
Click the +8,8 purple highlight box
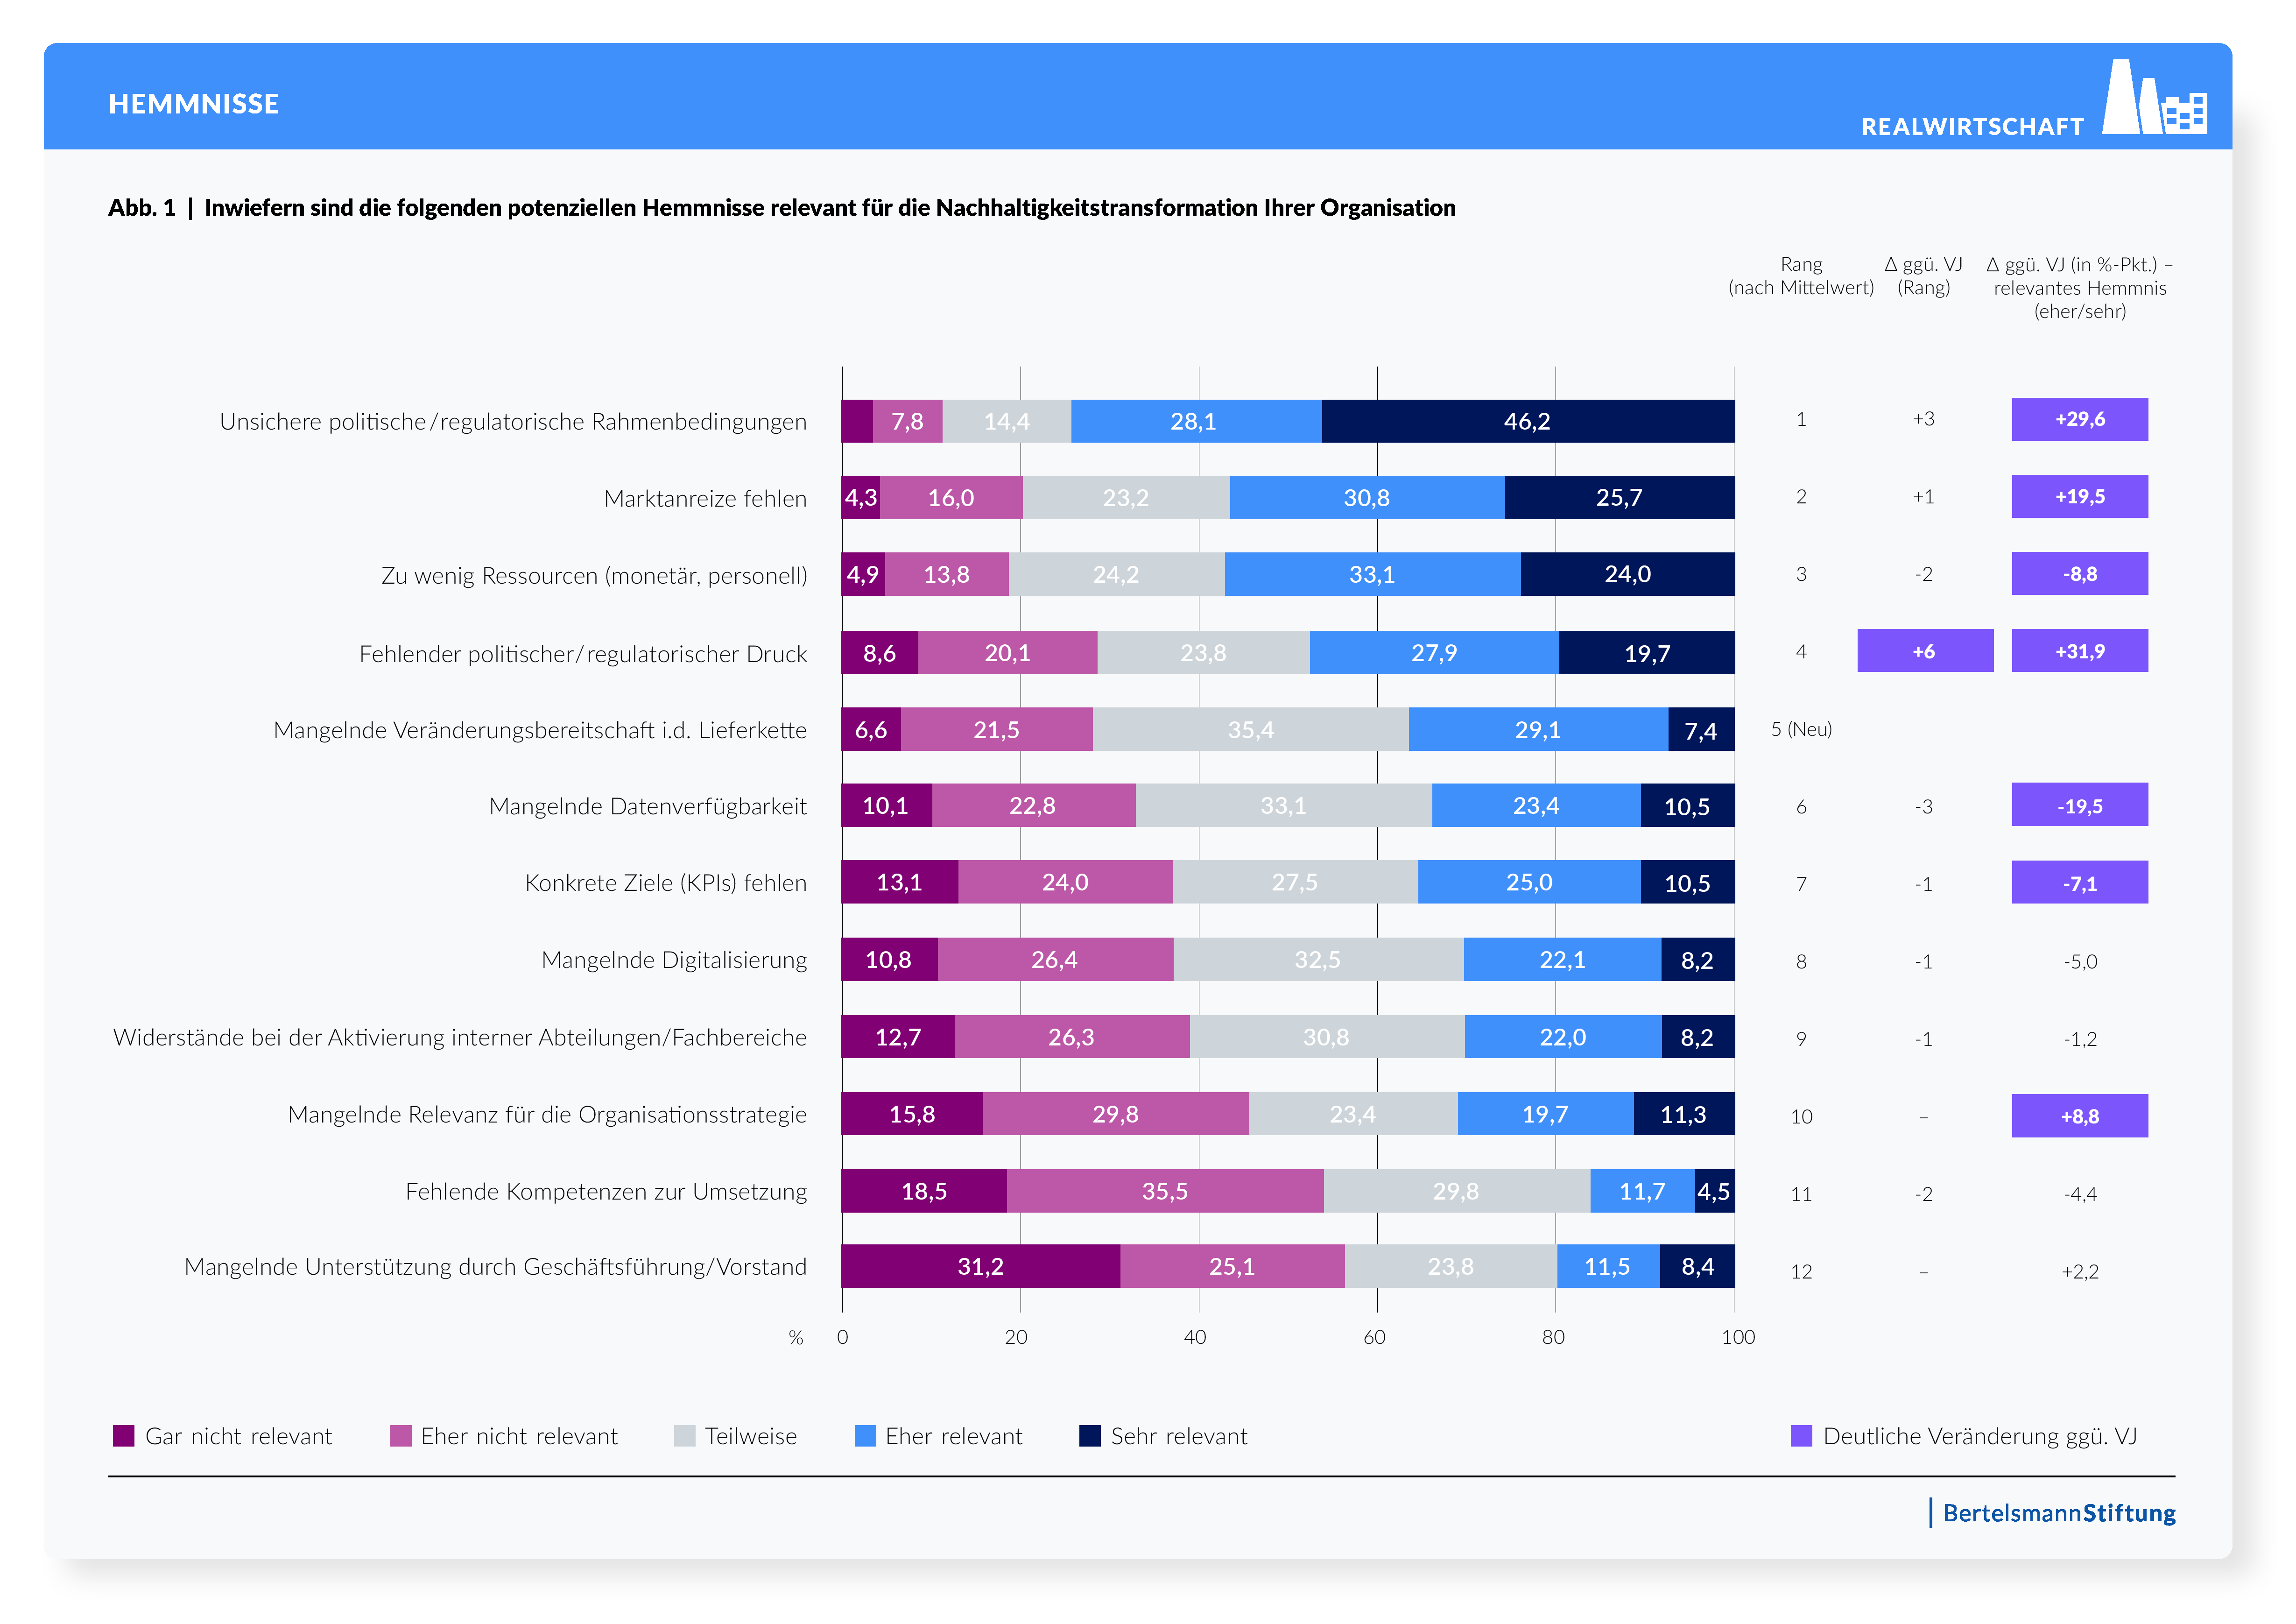[x=2079, y=1116]
